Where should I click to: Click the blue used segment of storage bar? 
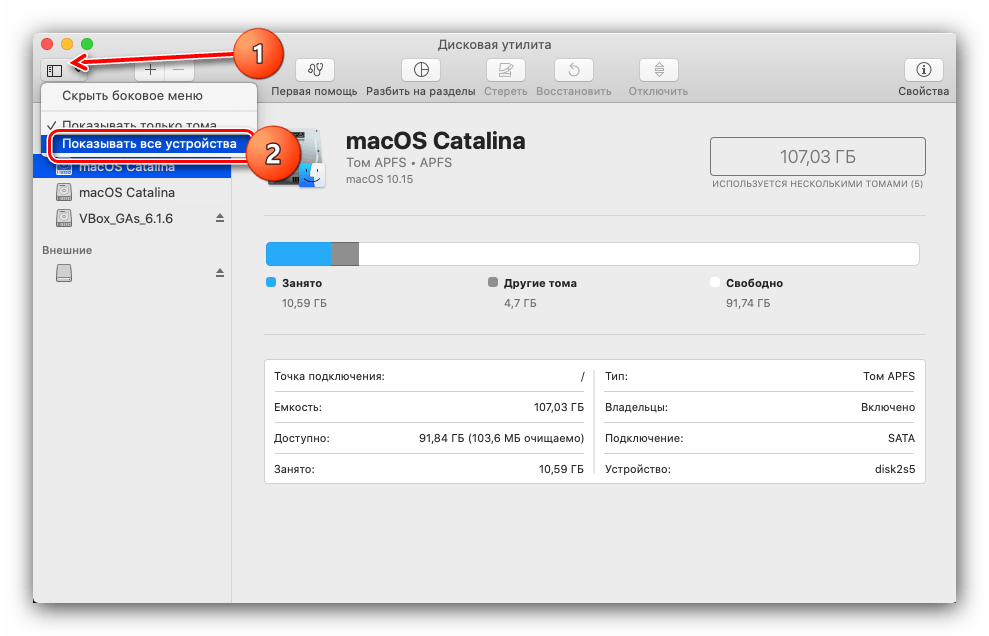point(298,254)
